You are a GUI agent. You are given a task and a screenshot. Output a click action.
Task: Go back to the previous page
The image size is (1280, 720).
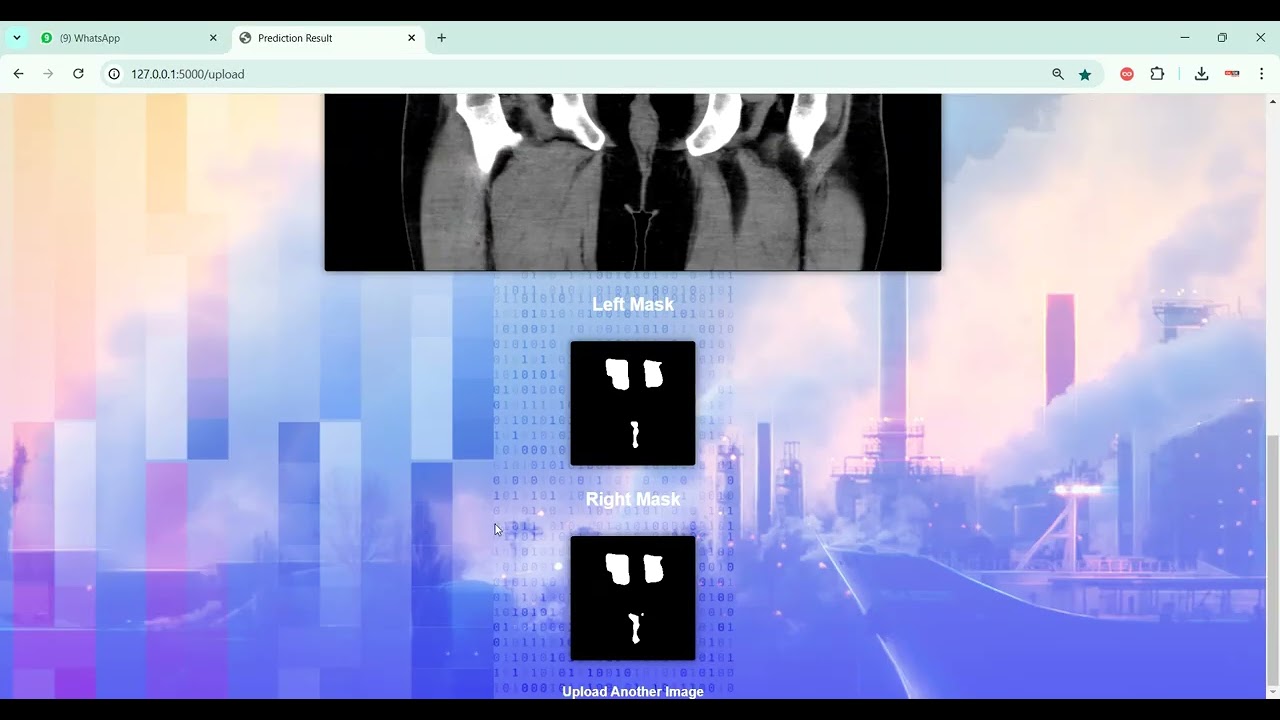tap(18, 74)
